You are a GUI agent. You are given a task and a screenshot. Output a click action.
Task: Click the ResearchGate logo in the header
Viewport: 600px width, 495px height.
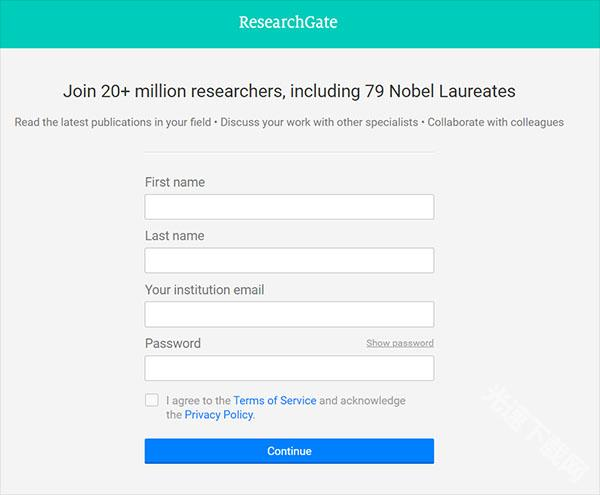(288, 22)
